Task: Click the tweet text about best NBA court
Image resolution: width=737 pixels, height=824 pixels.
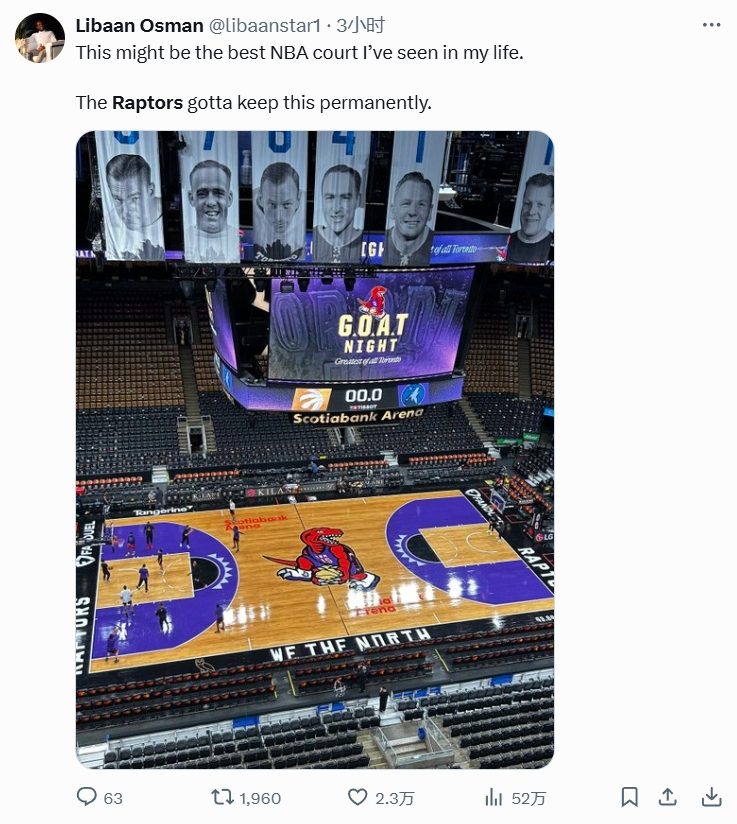Action: (x=300, y=53)
